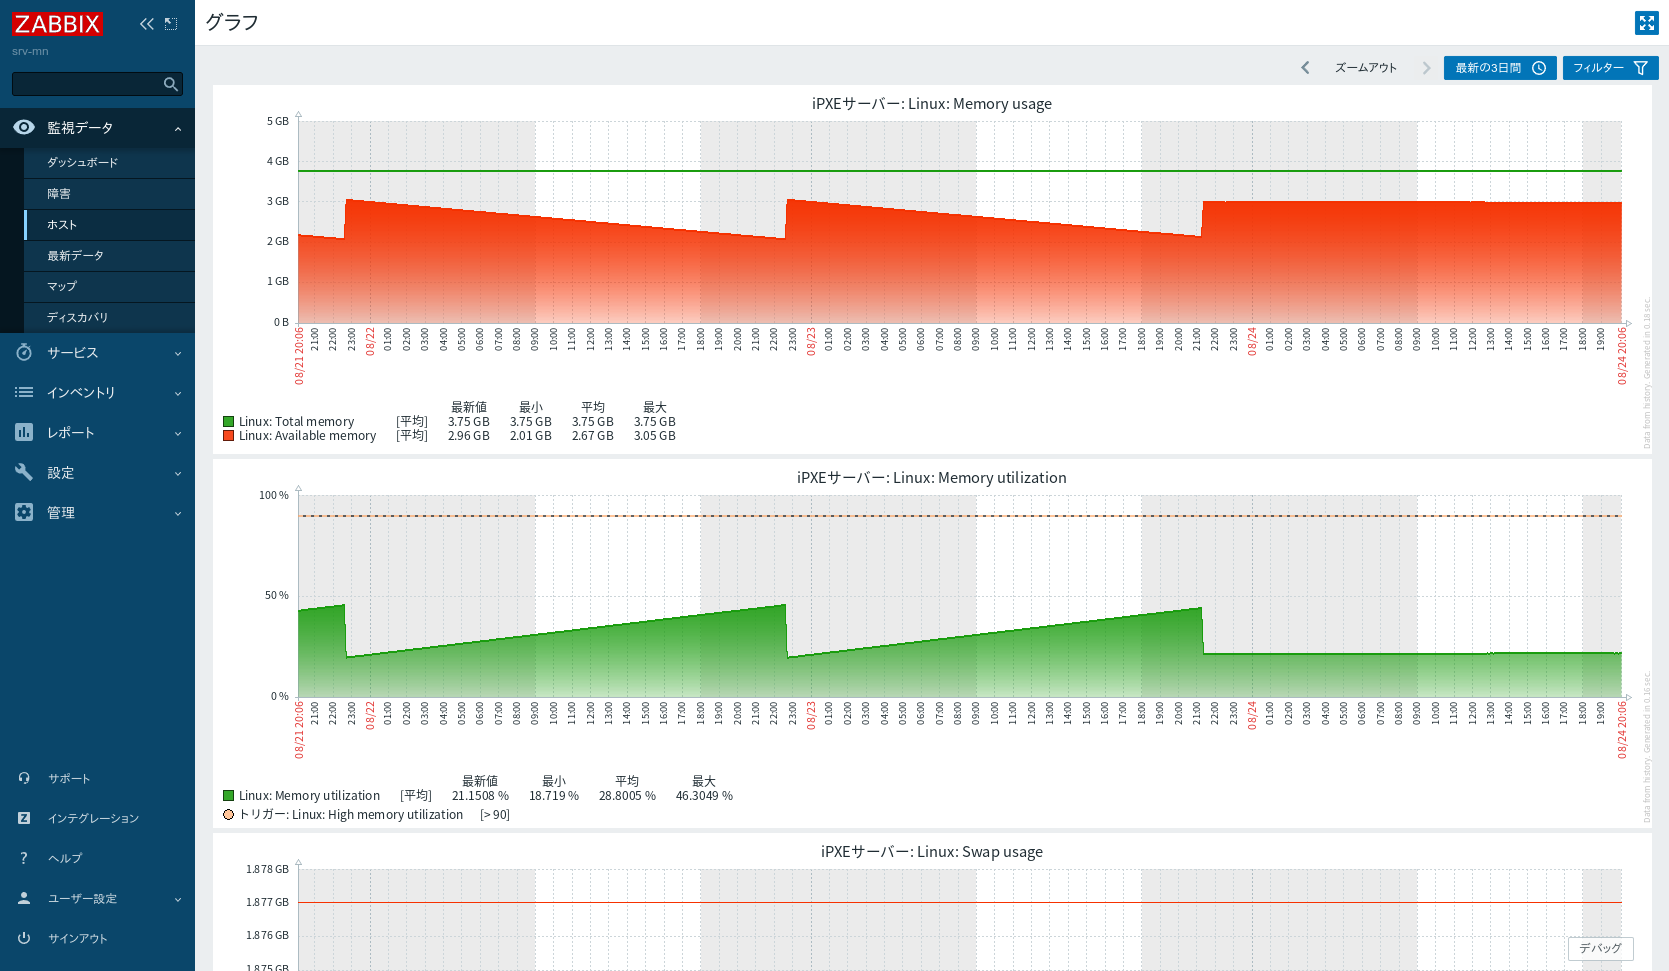Viewport: 1669px width, 971px height.
Task: Select 最新データ in the sidebar
Action: point(76,256)
